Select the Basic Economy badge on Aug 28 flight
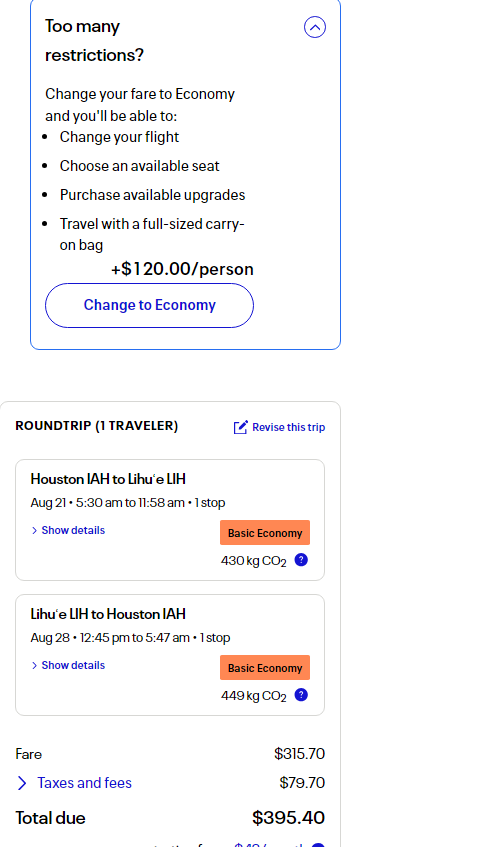Viewport: 500px width, 847px height. point(265,668)
